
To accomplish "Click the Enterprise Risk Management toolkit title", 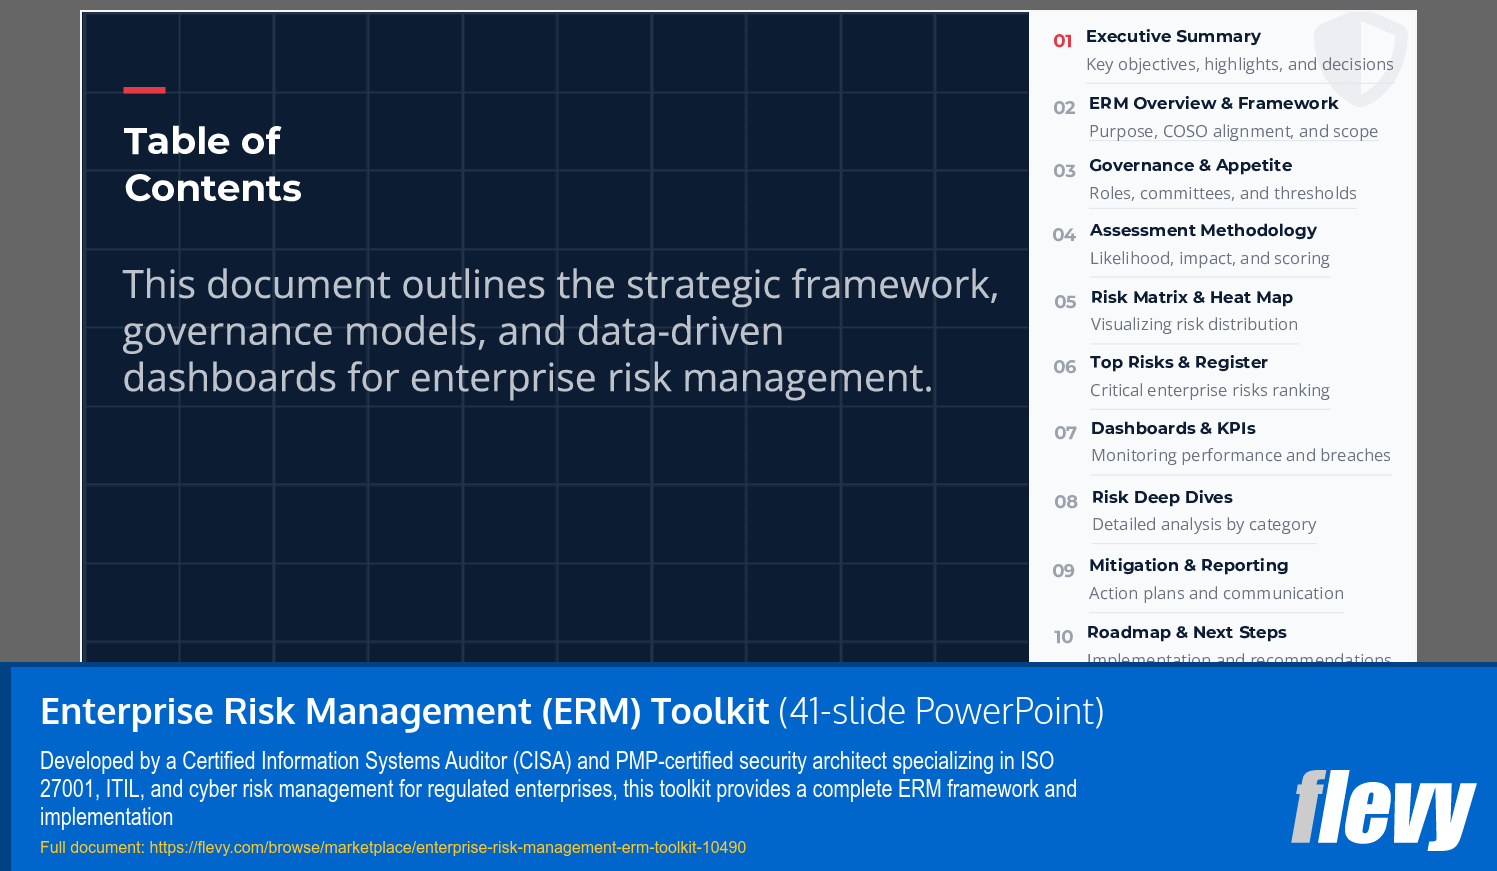I will (x=402, y=712).
